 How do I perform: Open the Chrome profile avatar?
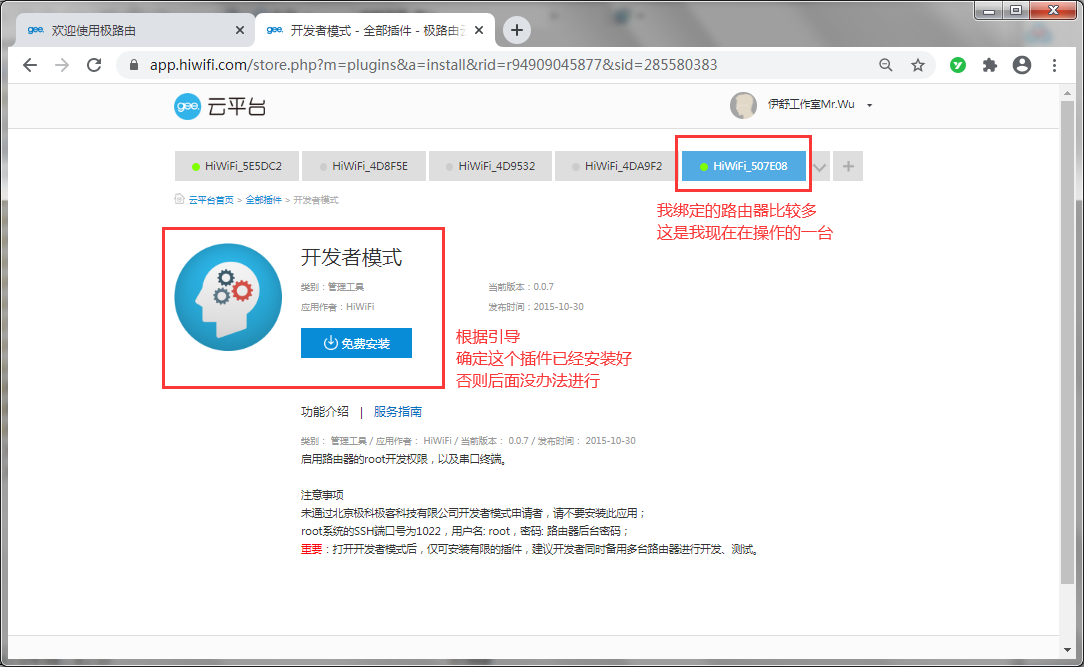point(1022,65)
